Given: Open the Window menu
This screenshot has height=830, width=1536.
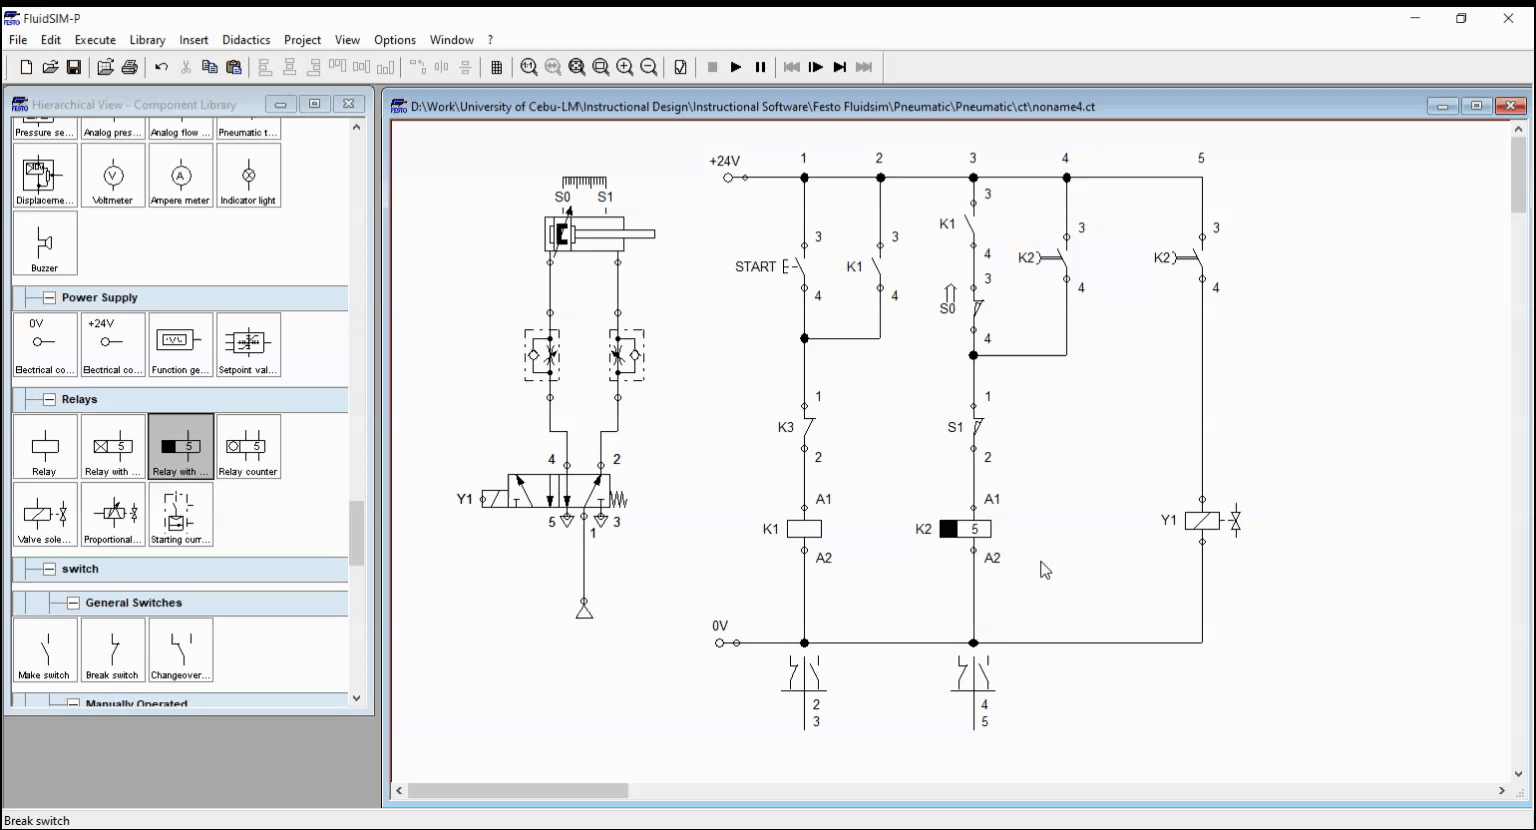Looking at the screenshot, I should 451,40.
